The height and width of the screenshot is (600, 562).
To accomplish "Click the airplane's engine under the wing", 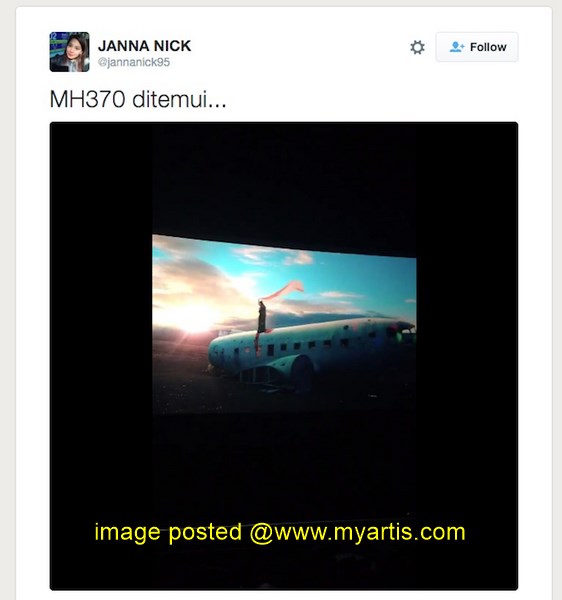I will (x=296, y=369).
